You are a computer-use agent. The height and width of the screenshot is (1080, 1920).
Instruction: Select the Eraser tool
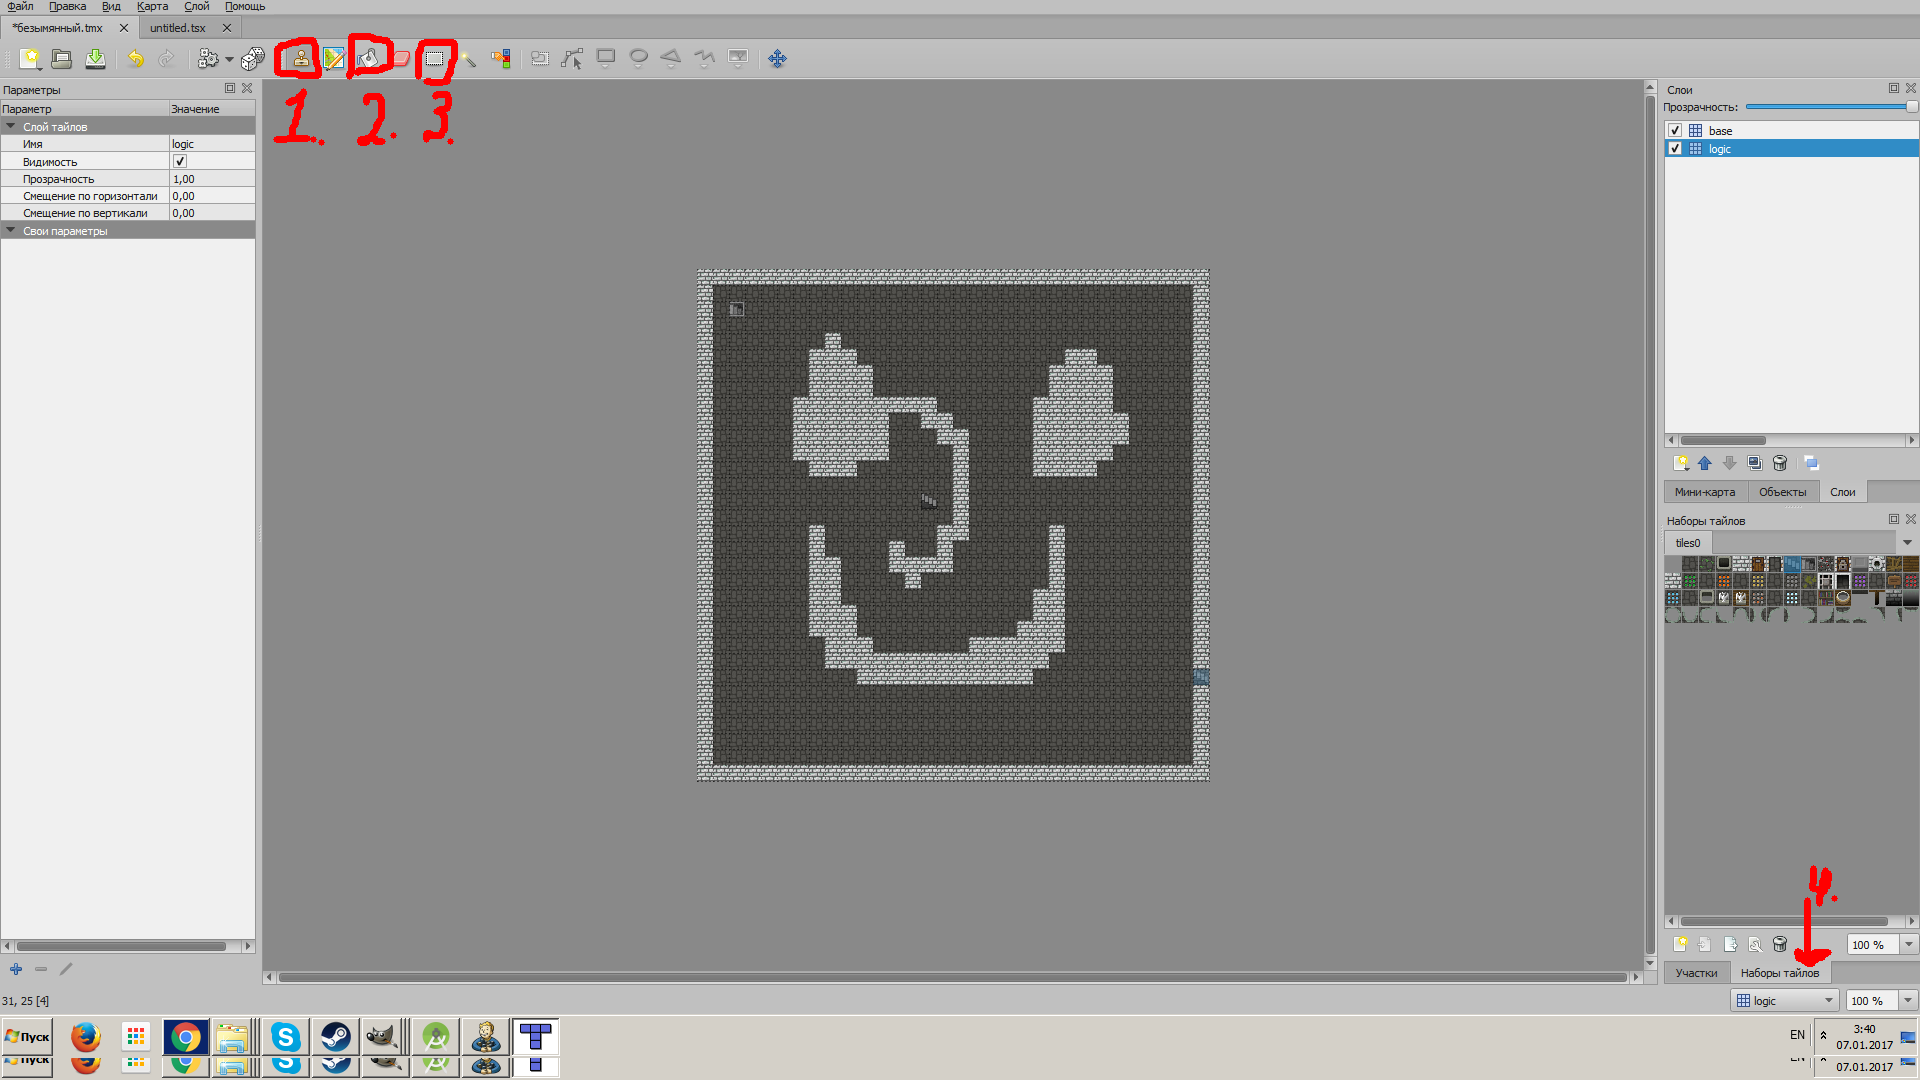[x=401, y=59]
